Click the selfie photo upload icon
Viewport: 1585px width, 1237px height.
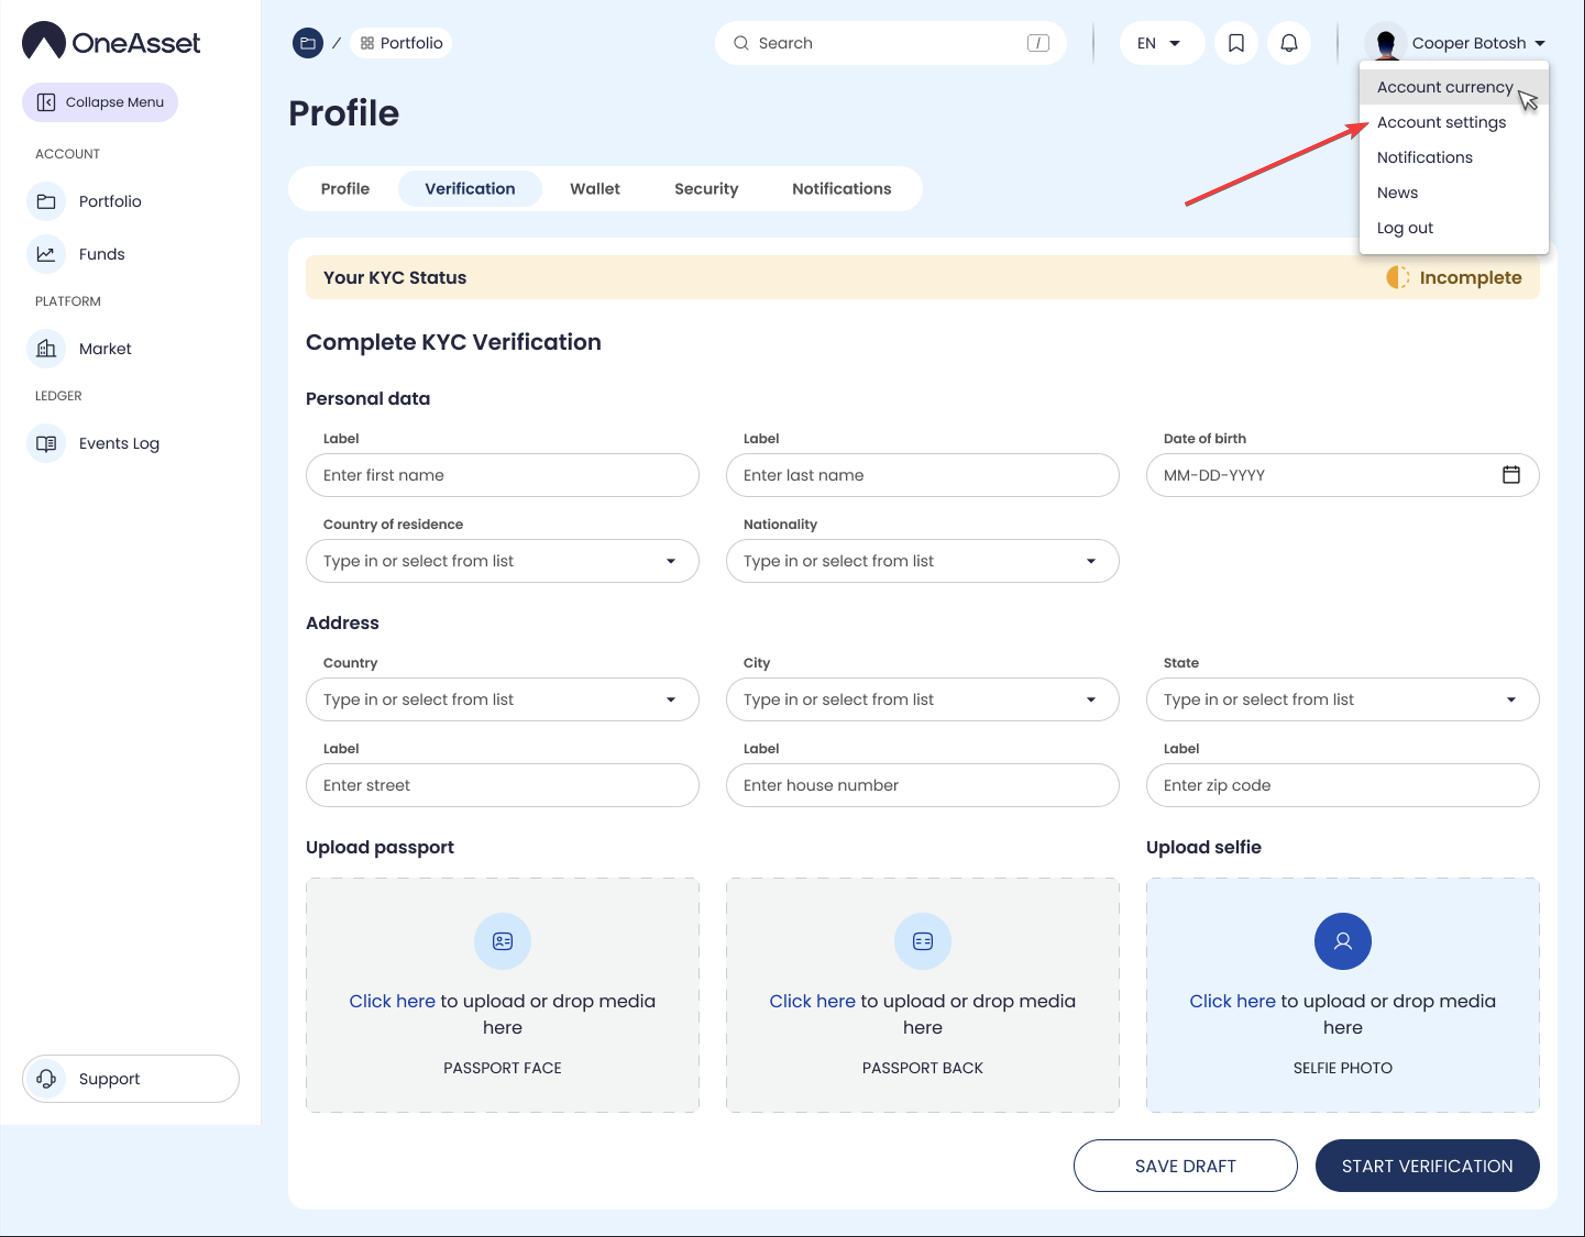point(1342,941)
